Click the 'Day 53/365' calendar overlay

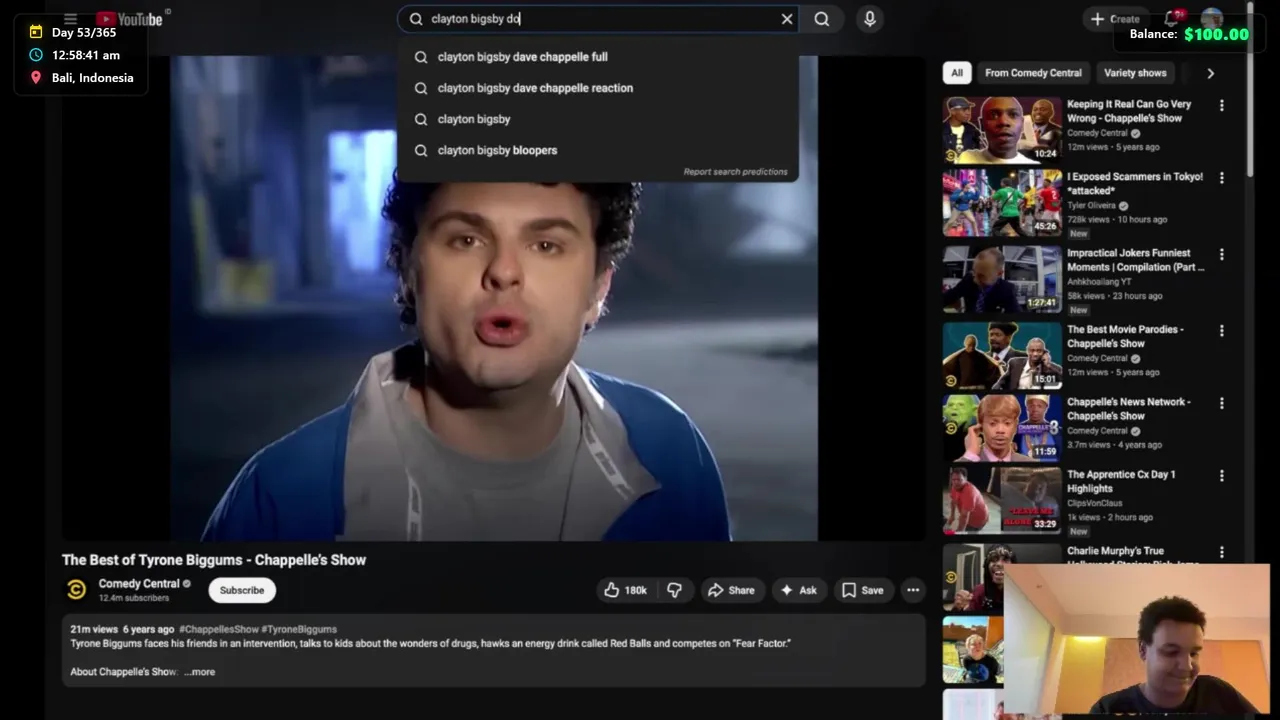coord(73,32)
